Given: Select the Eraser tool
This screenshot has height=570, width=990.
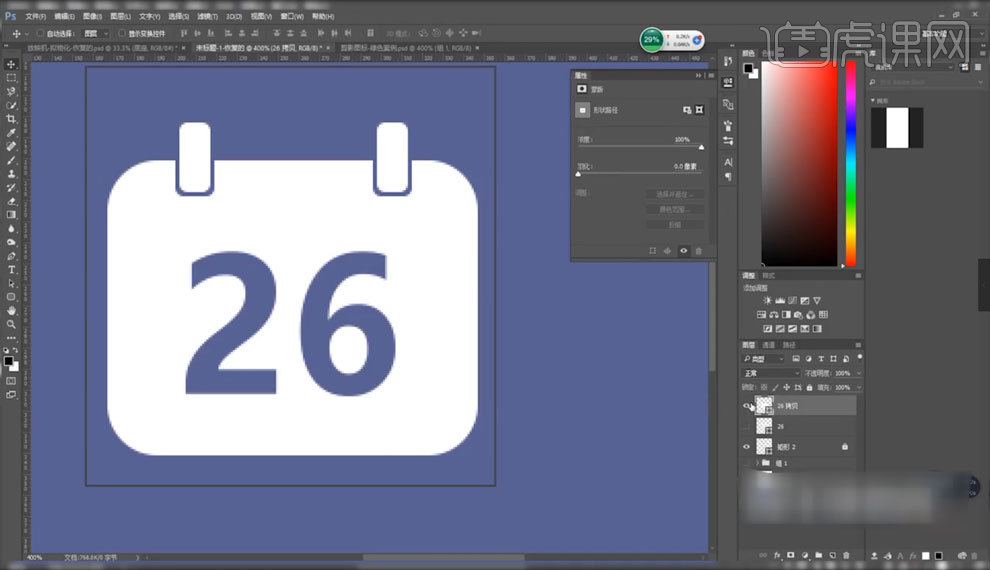Looking at the screenshot, I should [11, 201].
